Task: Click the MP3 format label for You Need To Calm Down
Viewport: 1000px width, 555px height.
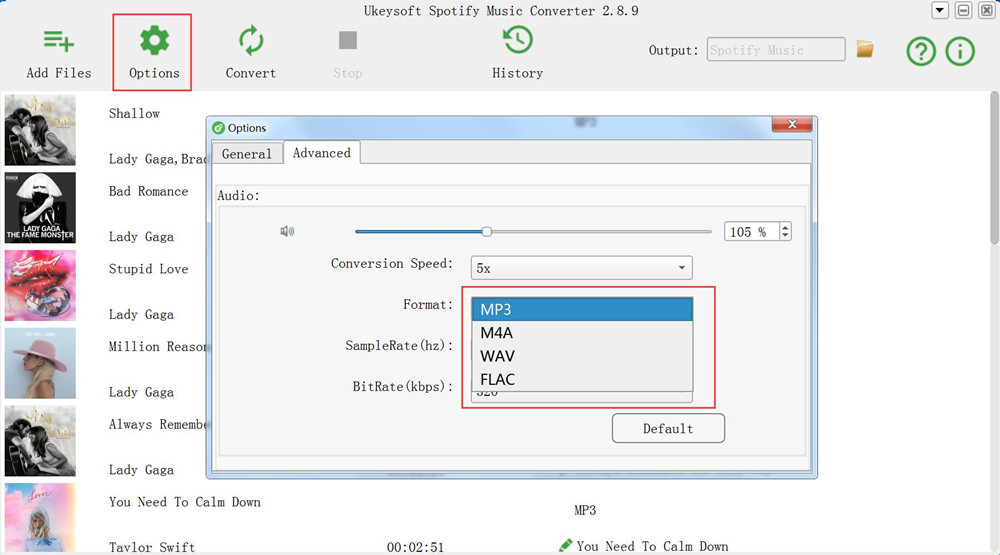Action: tap(585, 510)
